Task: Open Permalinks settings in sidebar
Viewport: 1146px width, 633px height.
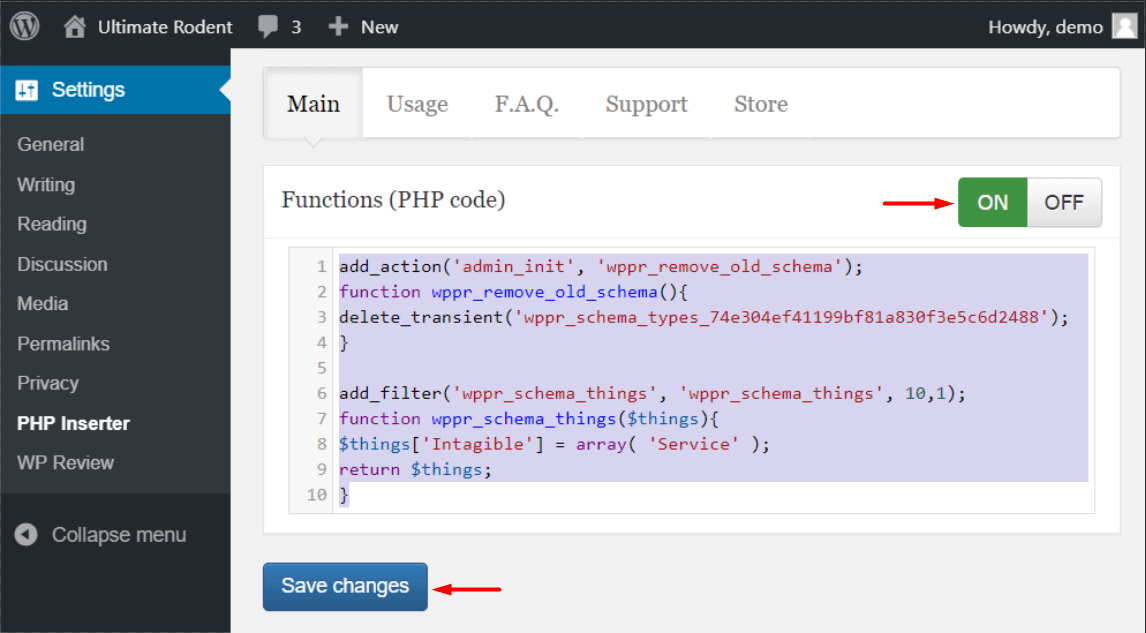Action: (63, 344)
